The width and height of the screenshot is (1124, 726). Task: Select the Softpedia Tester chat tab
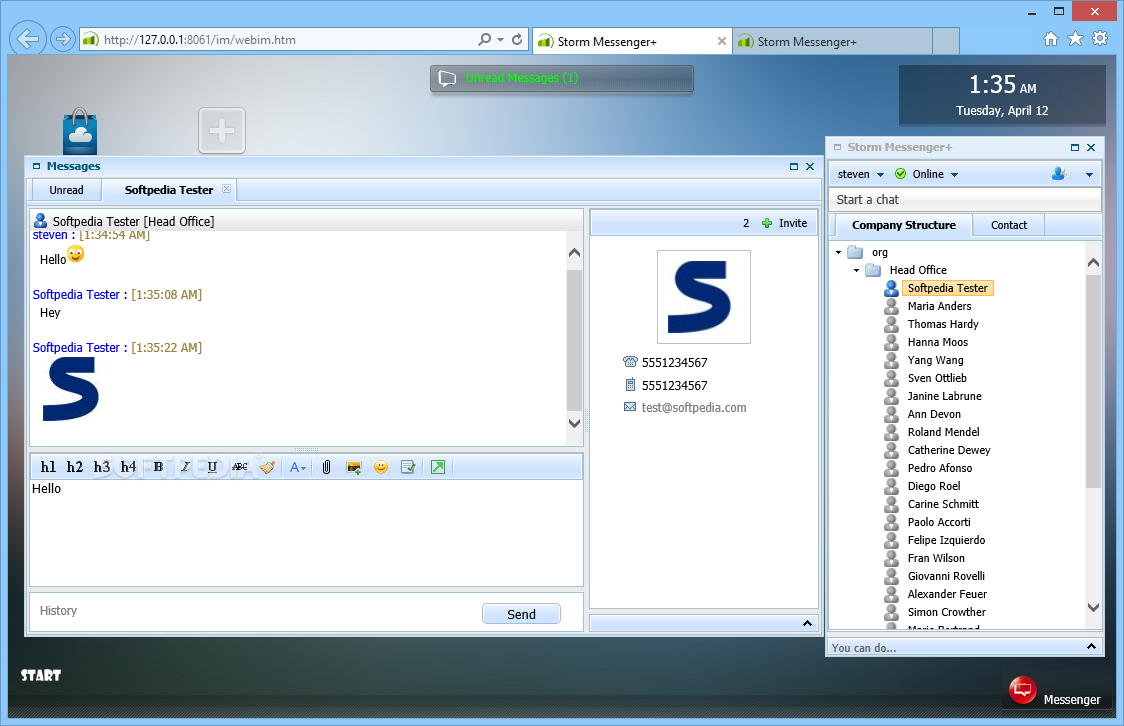click(x=168, y=190)
